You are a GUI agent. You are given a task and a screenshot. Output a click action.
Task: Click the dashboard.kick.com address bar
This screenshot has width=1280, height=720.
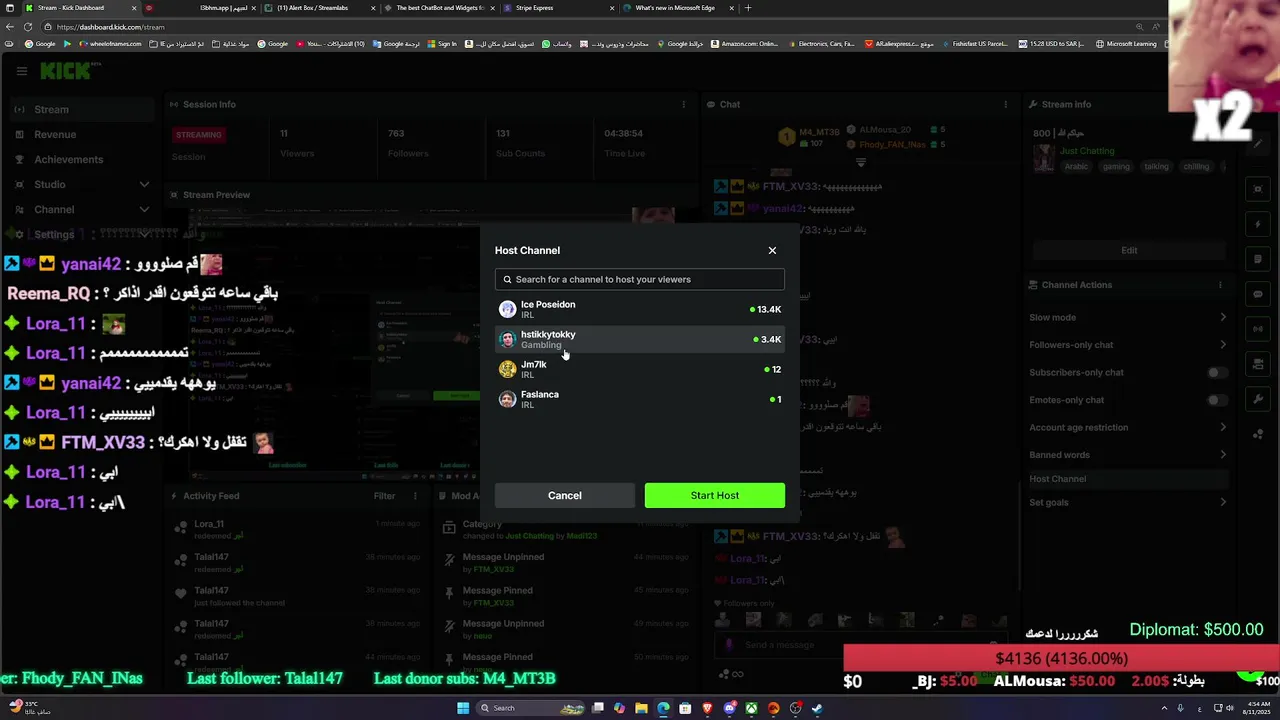[x=580, y=27]
